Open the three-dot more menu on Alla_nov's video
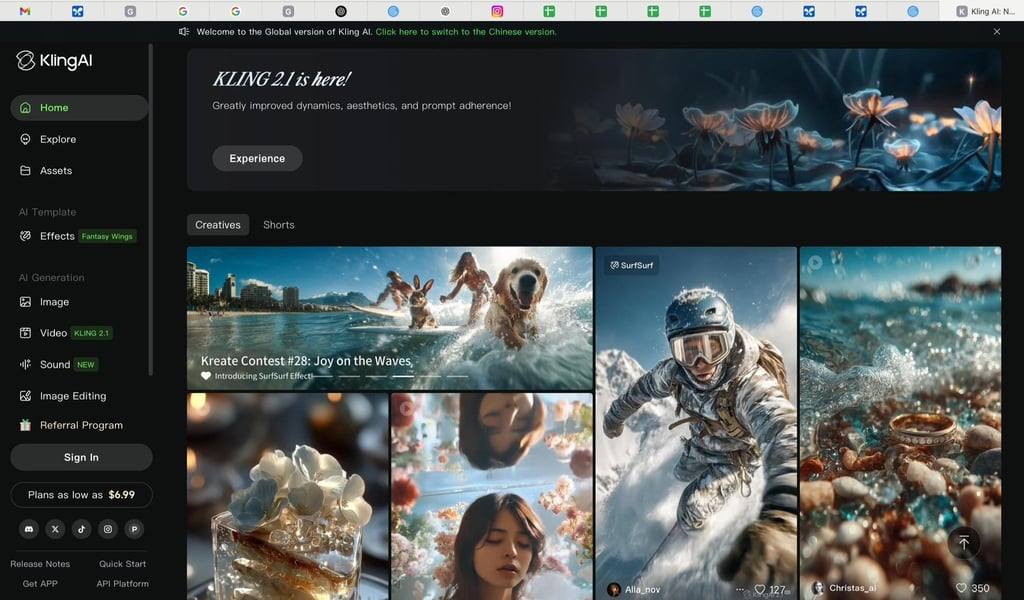1024x600 pixels. coord(739,589)
